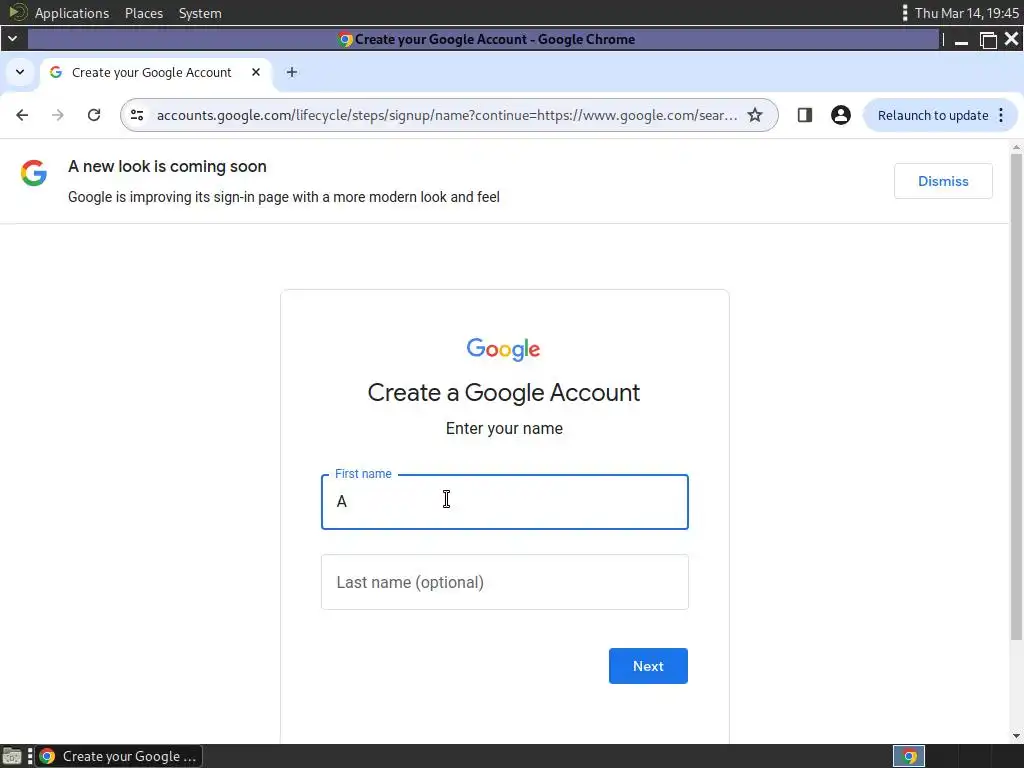The image size is (1024, 768).
Task: Click the panel handle dots near the clock
Action: coord(904,13)
